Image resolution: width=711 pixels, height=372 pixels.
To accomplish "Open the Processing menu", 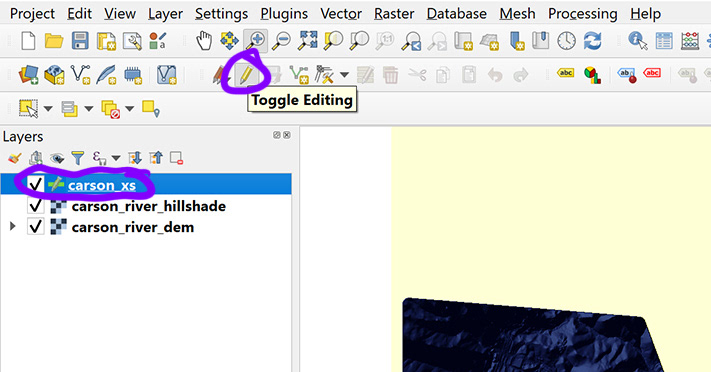I will (583, 14).
